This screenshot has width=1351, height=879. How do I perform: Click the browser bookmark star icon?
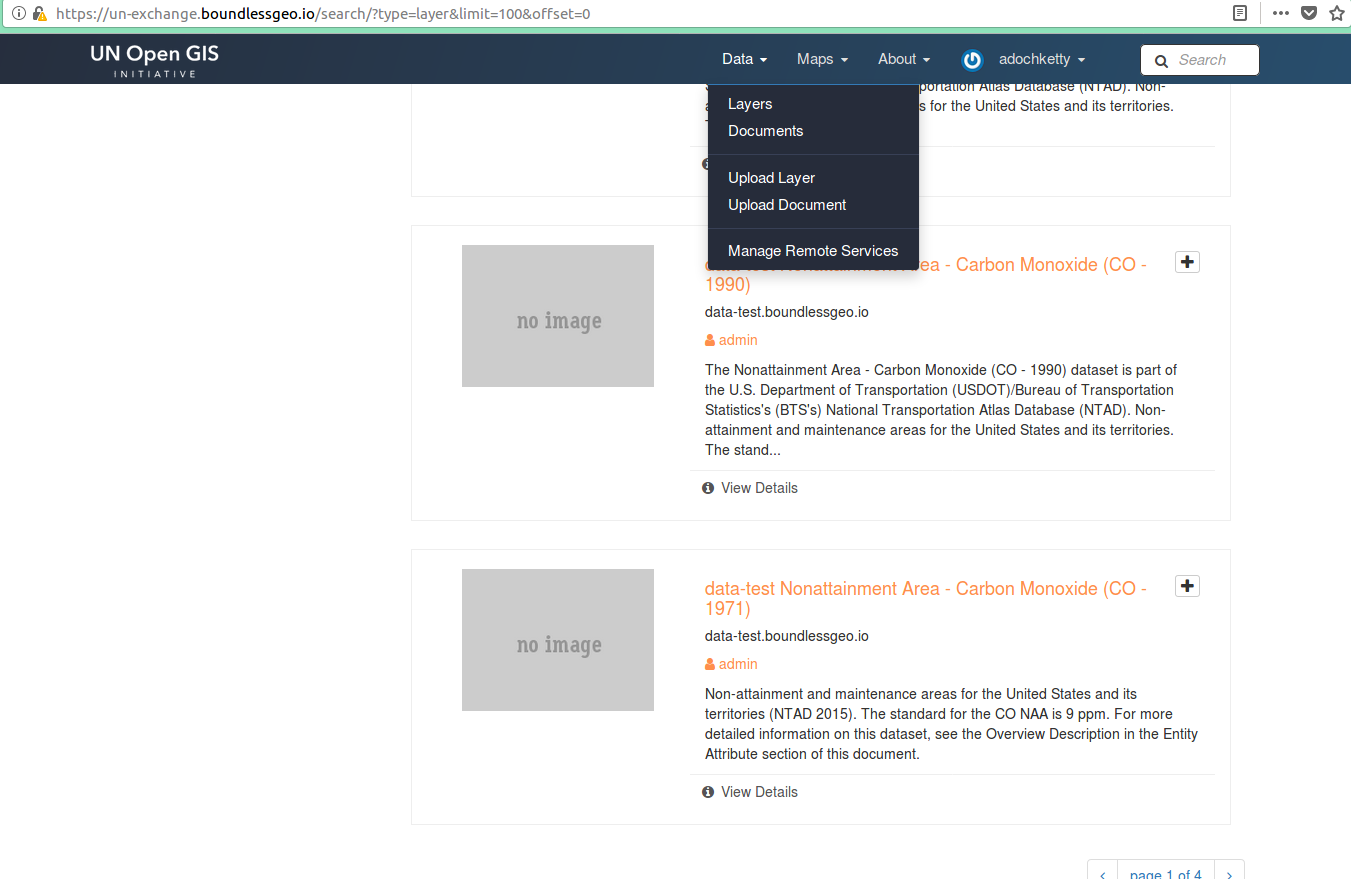[x=1336, y=14]
